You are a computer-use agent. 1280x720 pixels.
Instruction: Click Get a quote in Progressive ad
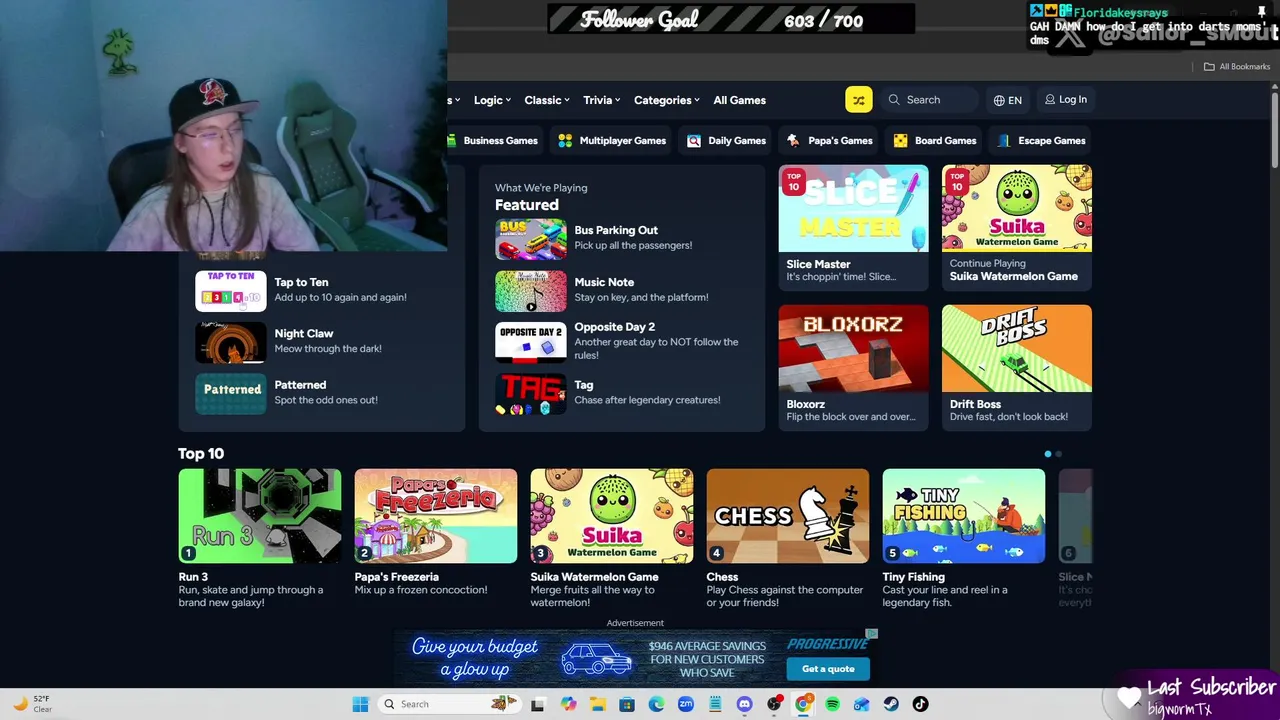click(x=828, y=668)
